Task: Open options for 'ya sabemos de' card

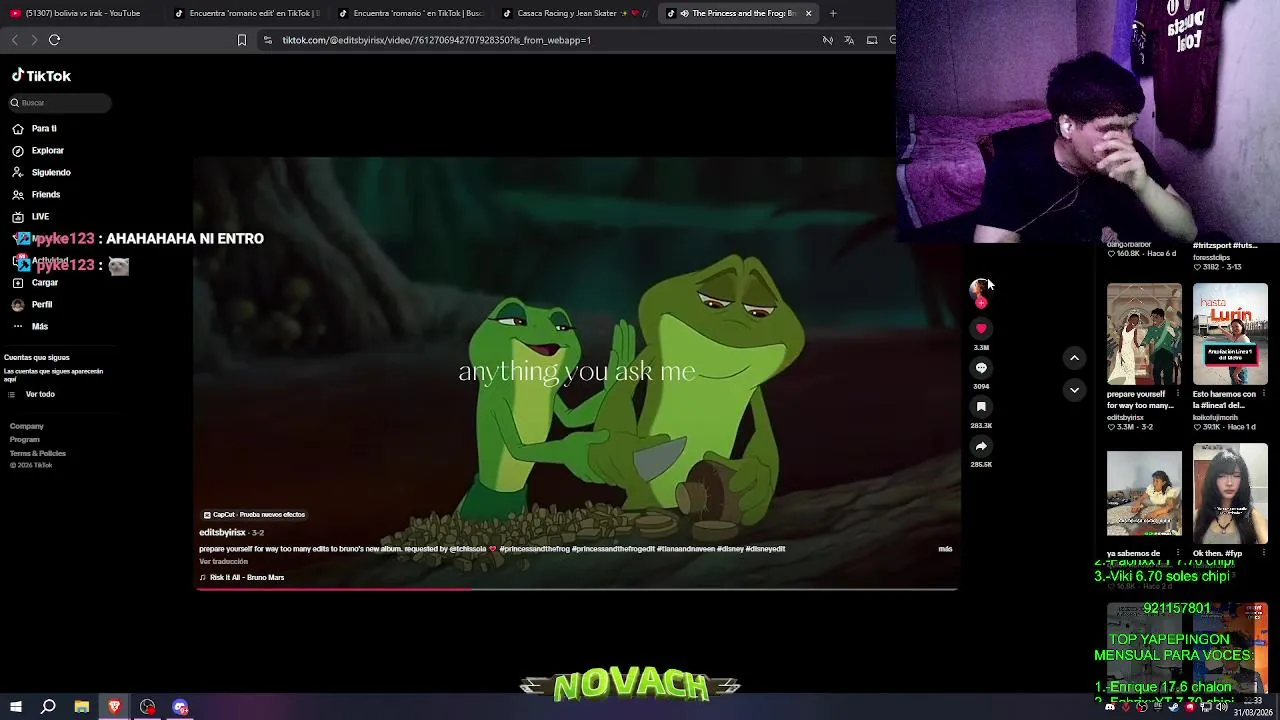Action: click(1178, 553)
